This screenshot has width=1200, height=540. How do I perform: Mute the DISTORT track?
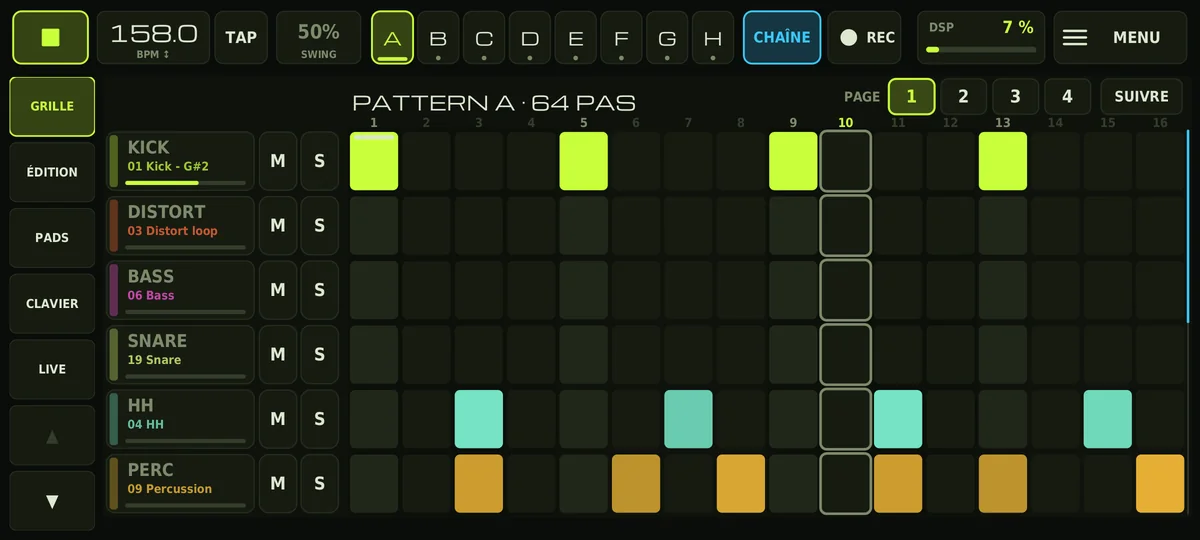tap(278, 225)
